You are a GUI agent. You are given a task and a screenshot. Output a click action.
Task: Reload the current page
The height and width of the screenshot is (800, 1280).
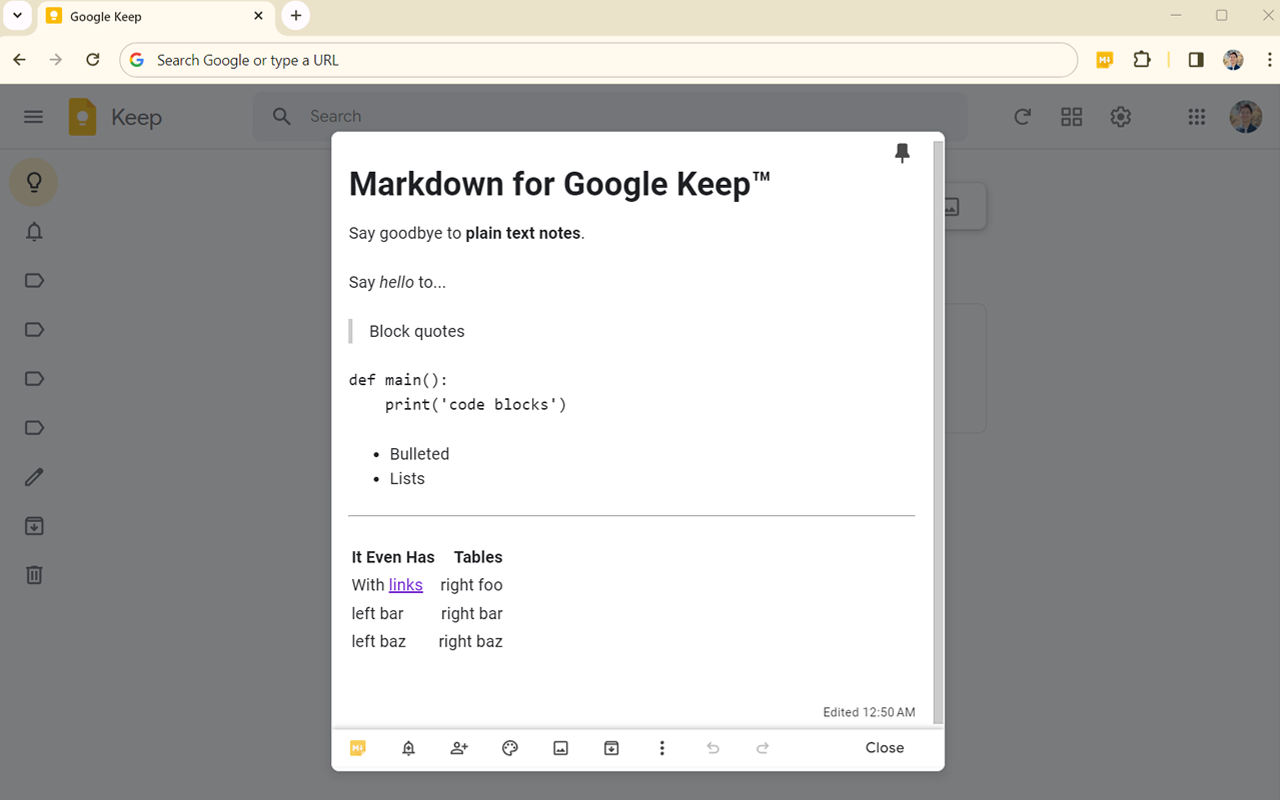(x=93, y=60)
